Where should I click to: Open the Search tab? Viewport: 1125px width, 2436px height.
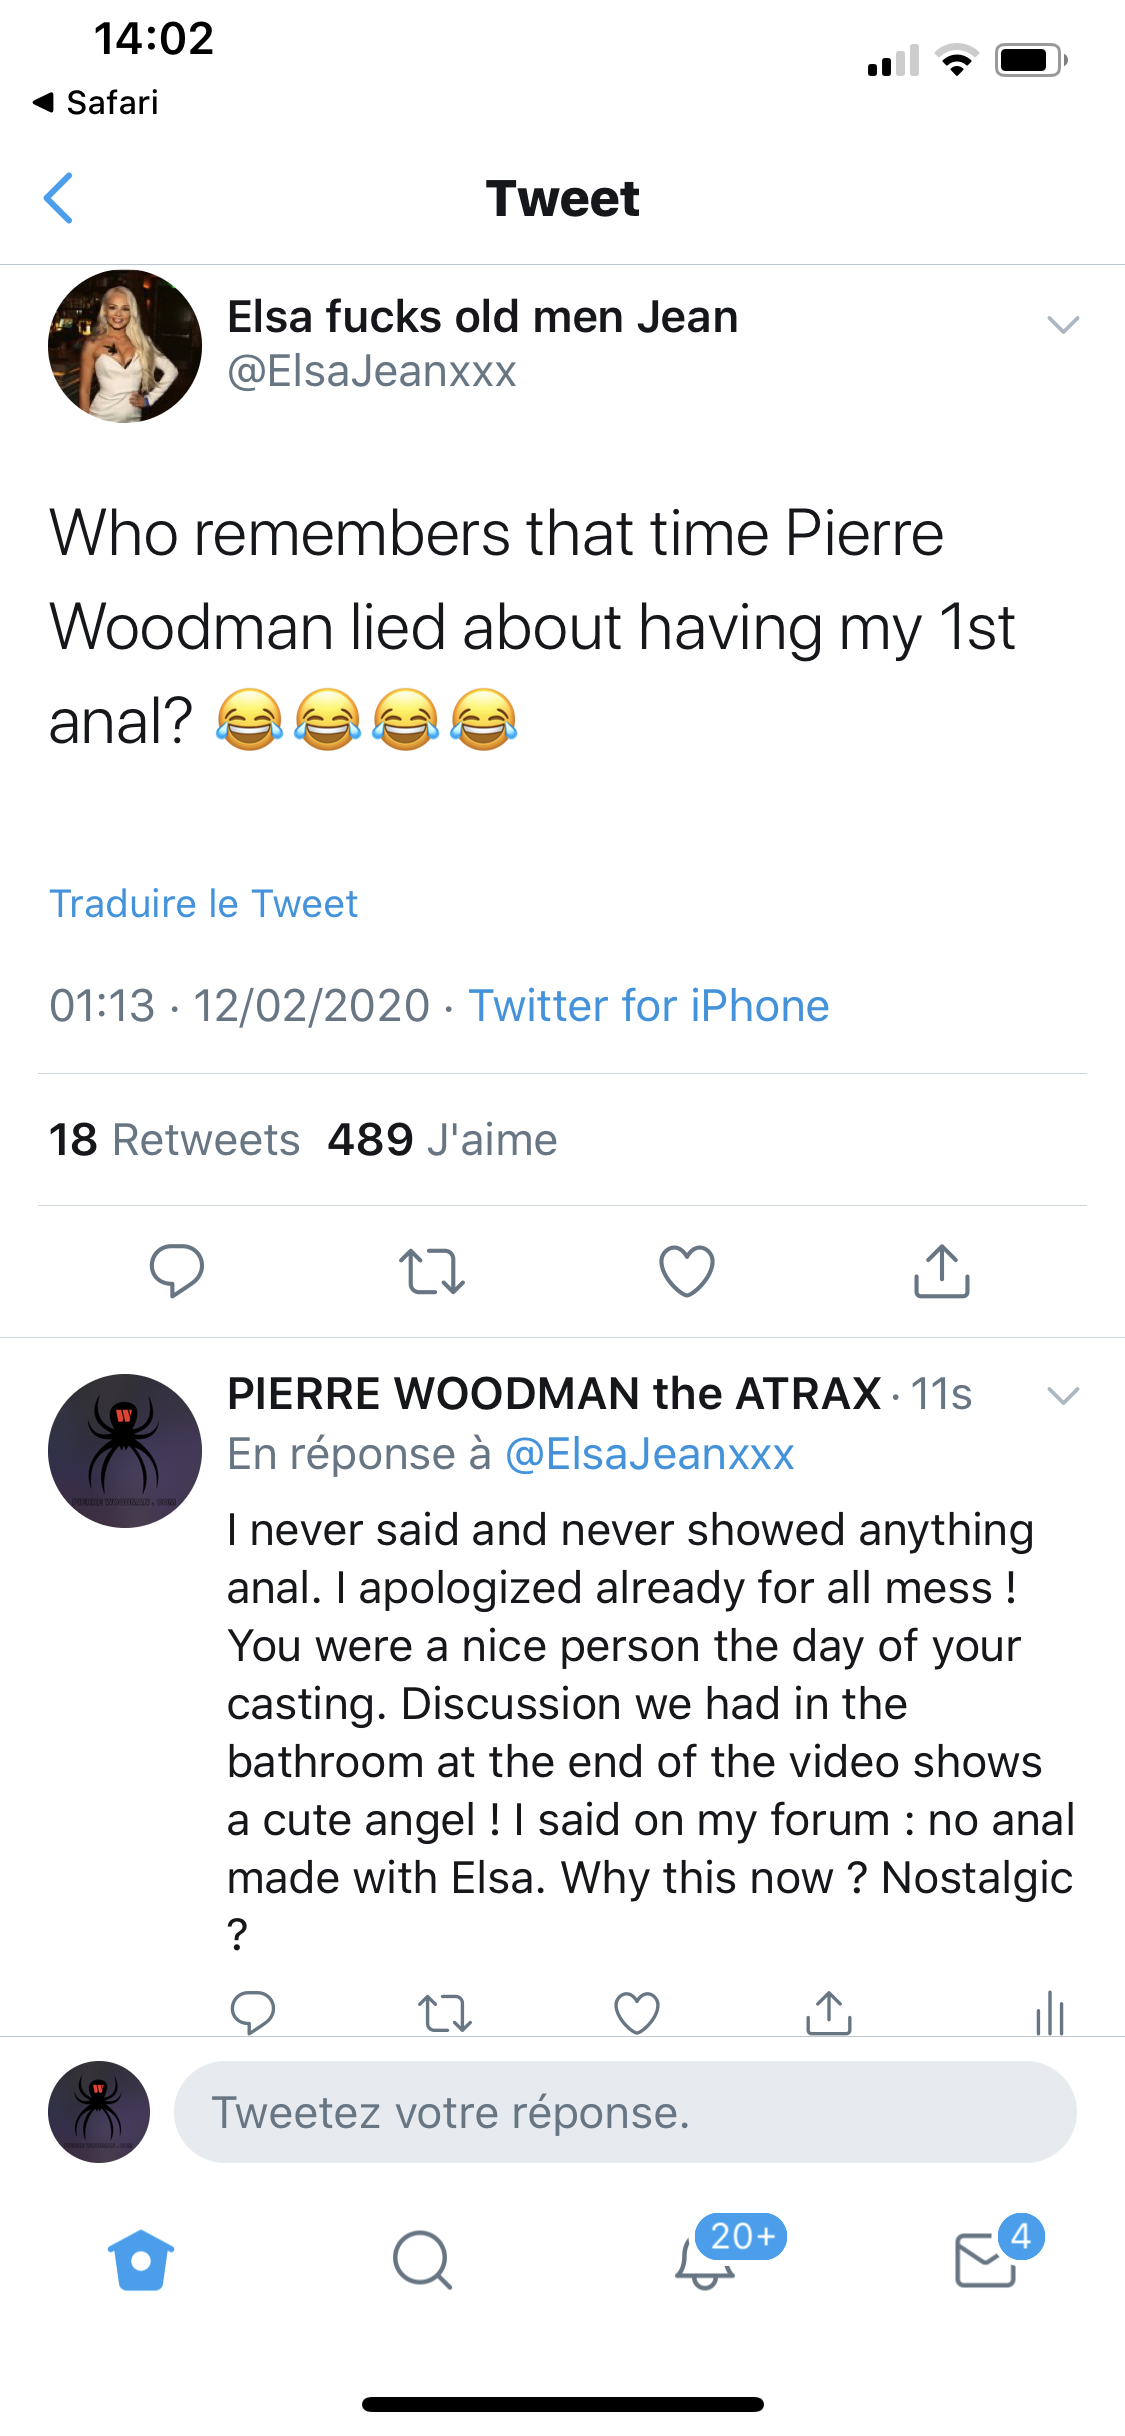click(x=422, y=2260)
